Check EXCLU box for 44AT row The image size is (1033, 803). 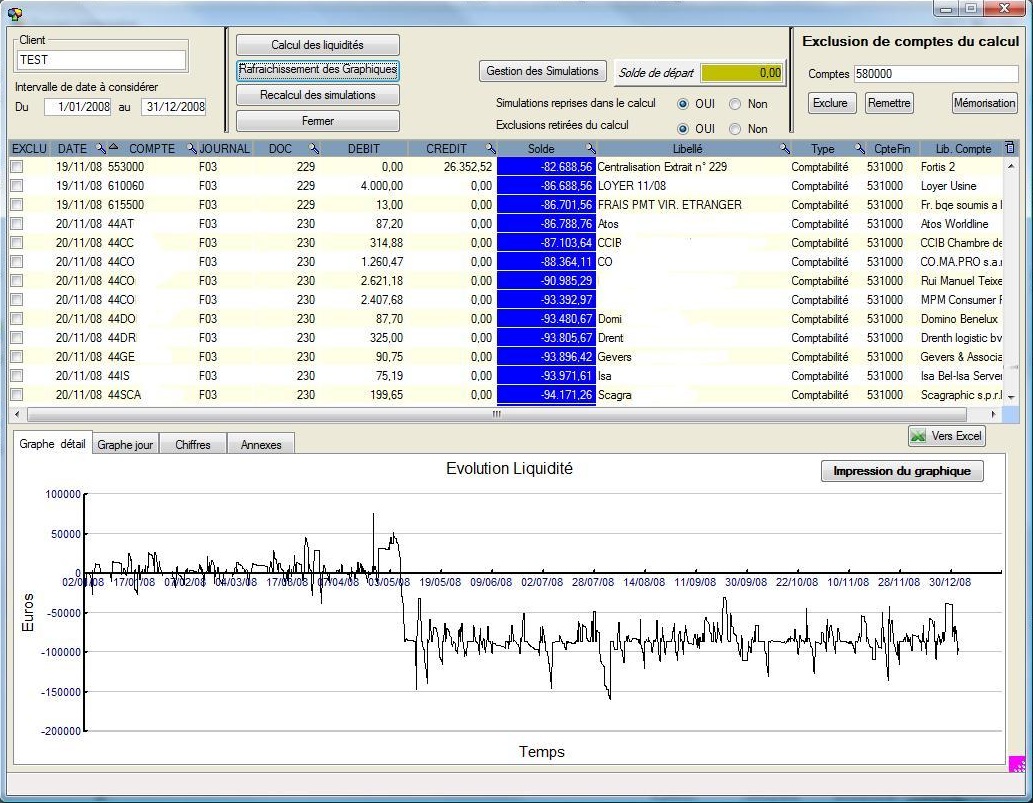(17, 224)
